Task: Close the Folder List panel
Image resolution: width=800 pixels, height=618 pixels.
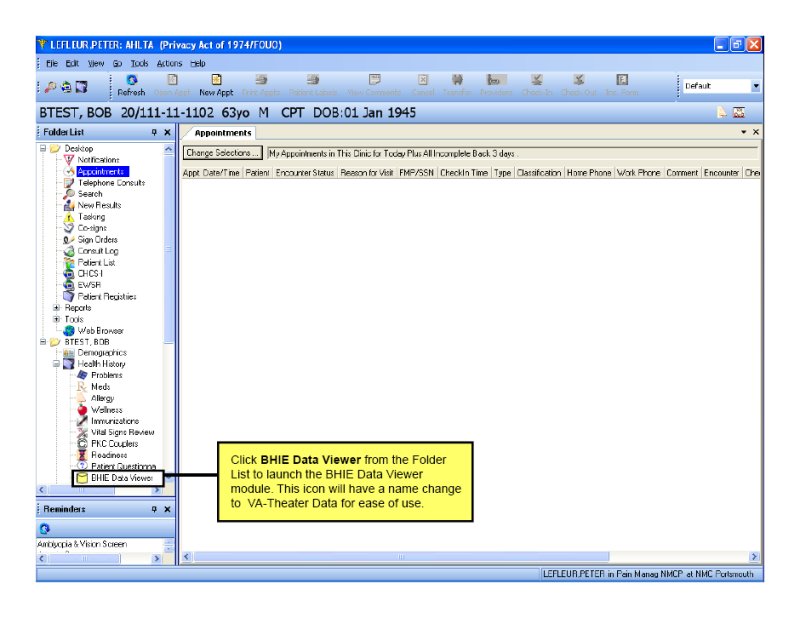Action: coord(167,132)
